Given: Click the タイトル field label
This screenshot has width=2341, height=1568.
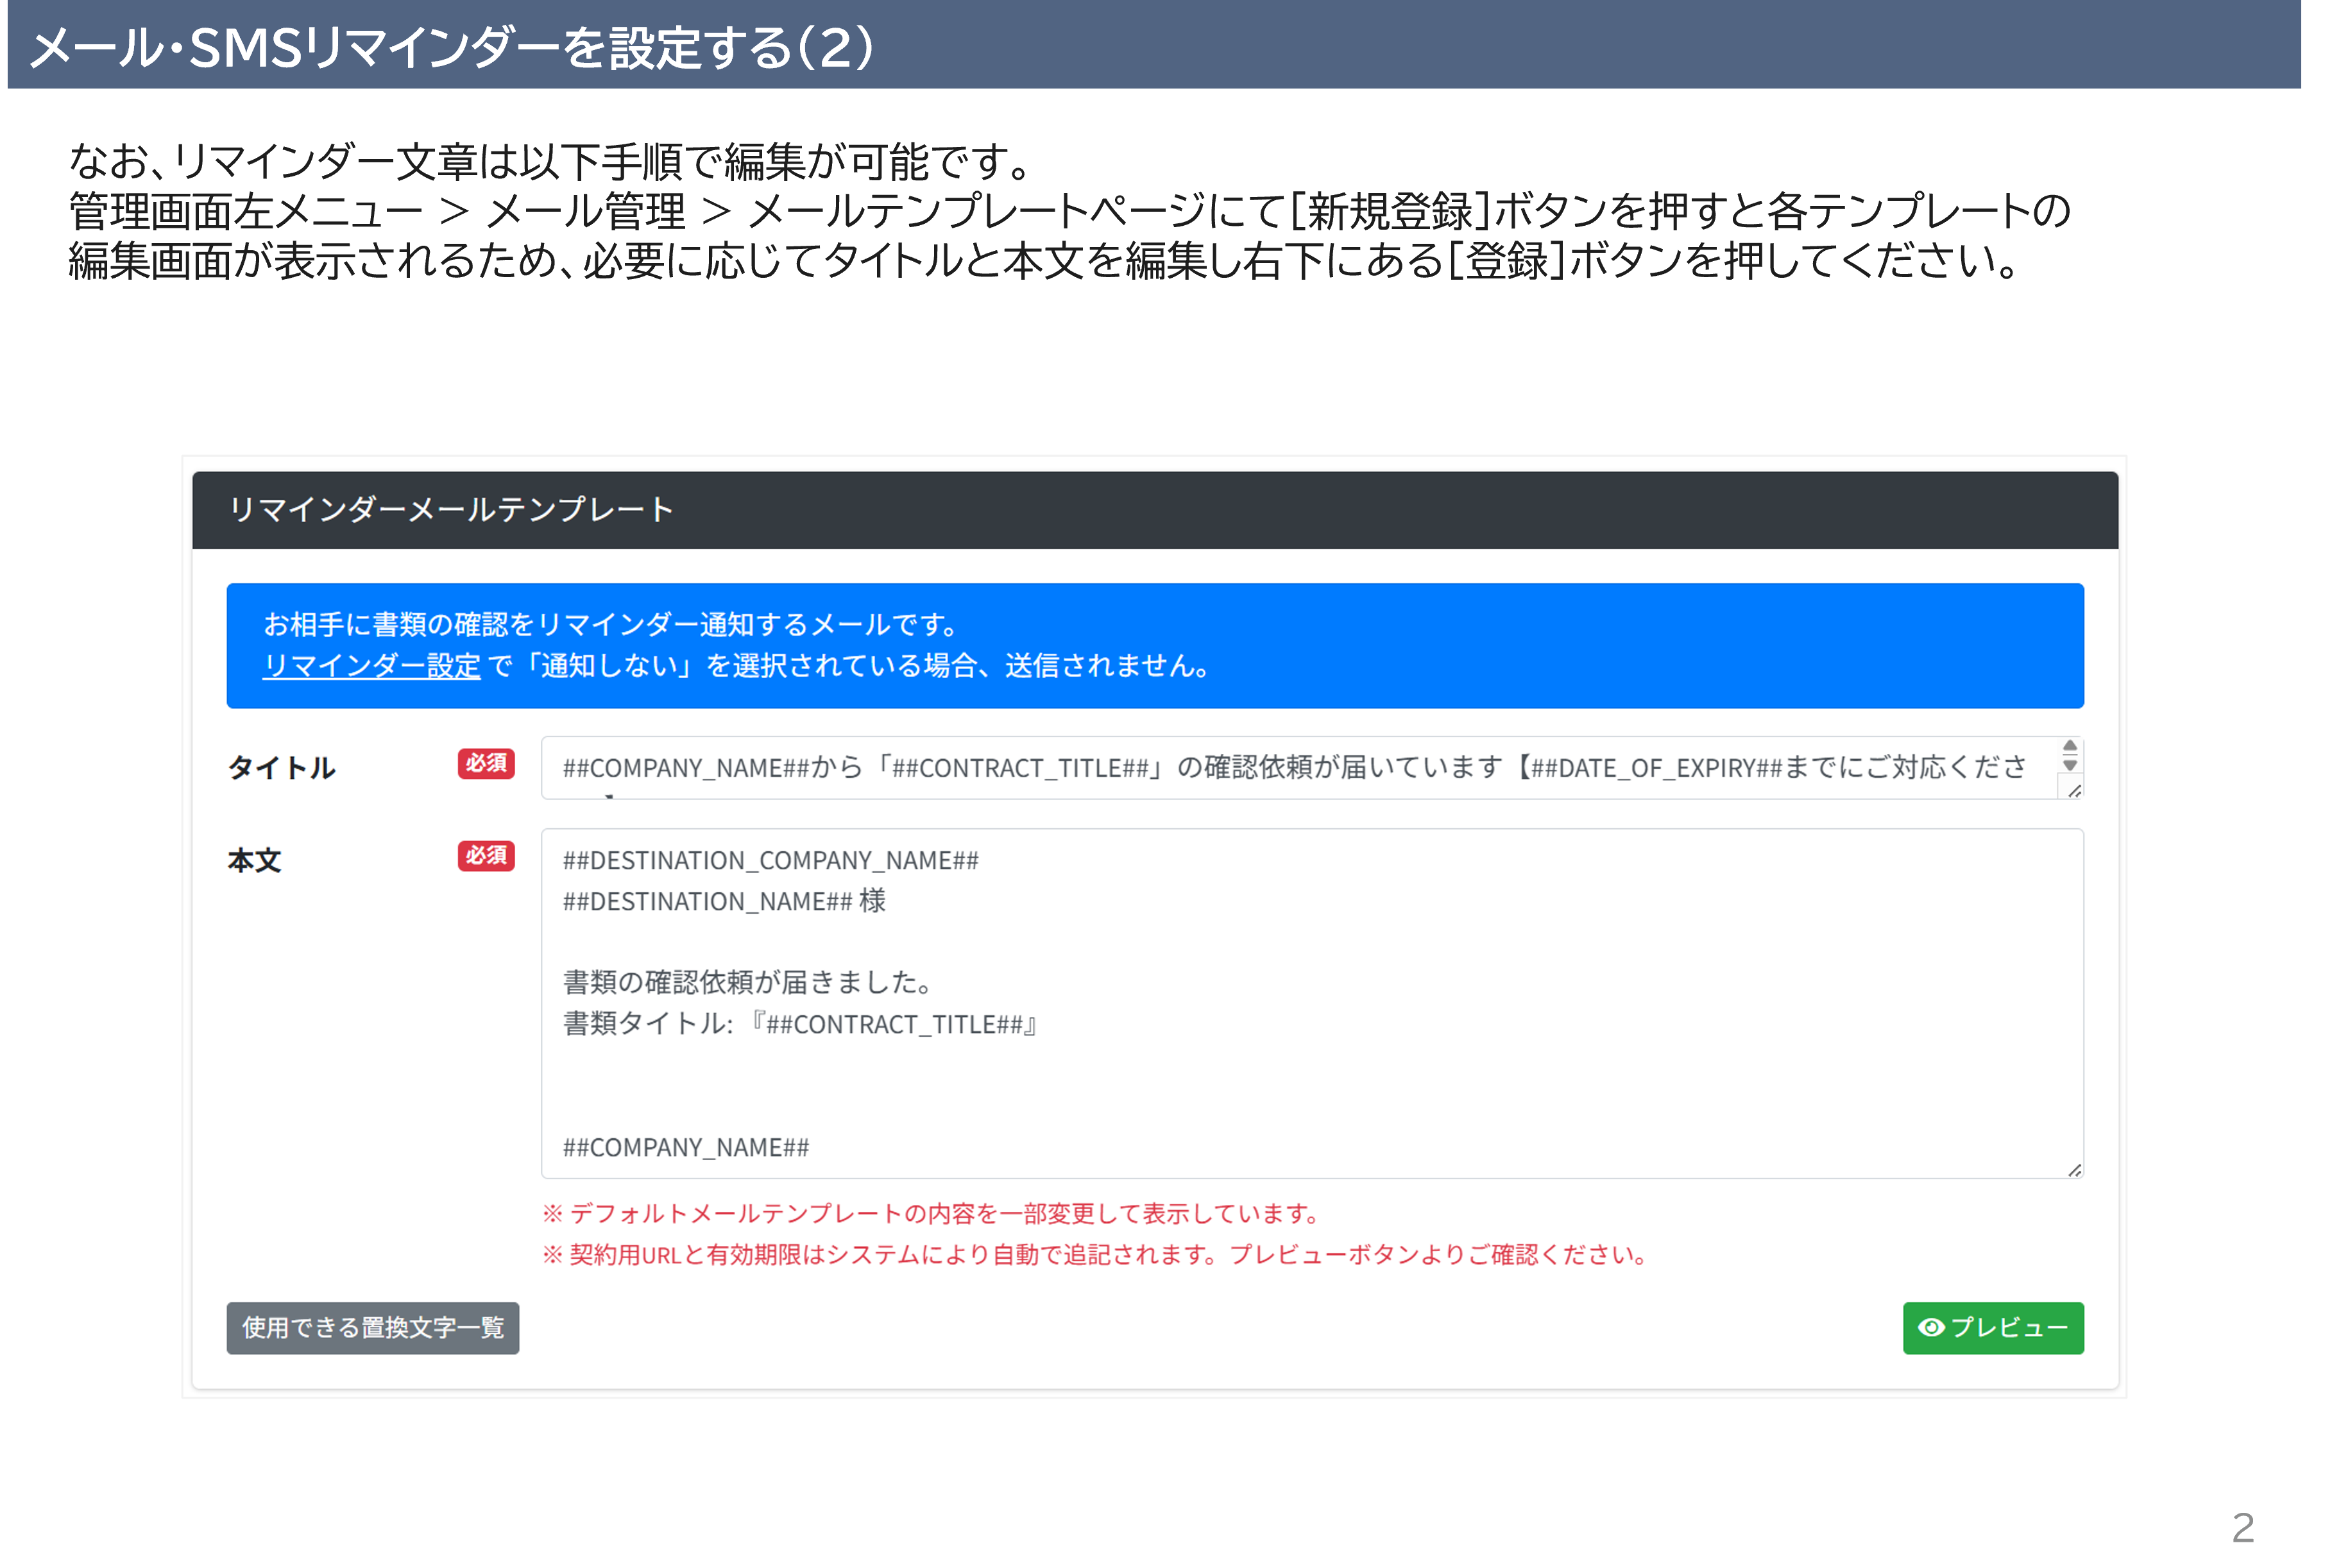Looking at the screenshot, I should 281,767.
